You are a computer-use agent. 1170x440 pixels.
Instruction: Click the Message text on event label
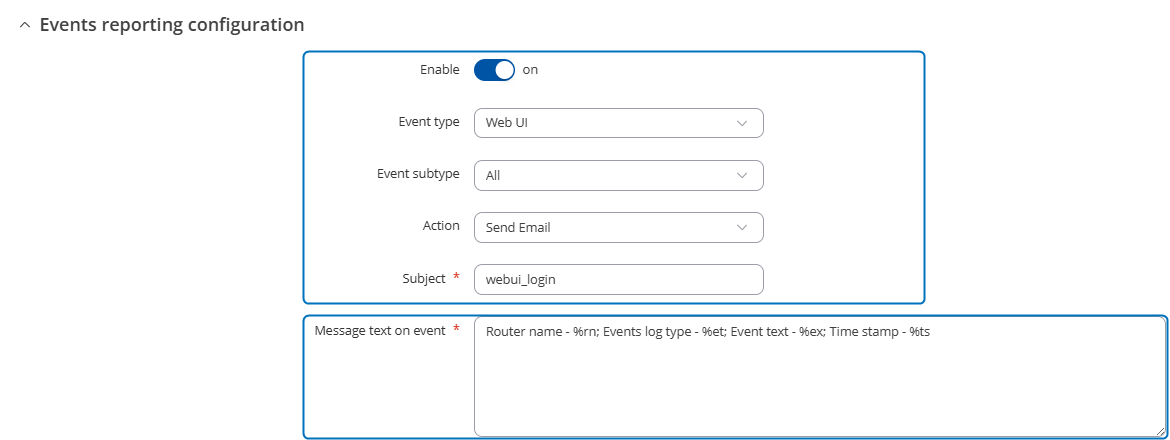tap(380, 330)
